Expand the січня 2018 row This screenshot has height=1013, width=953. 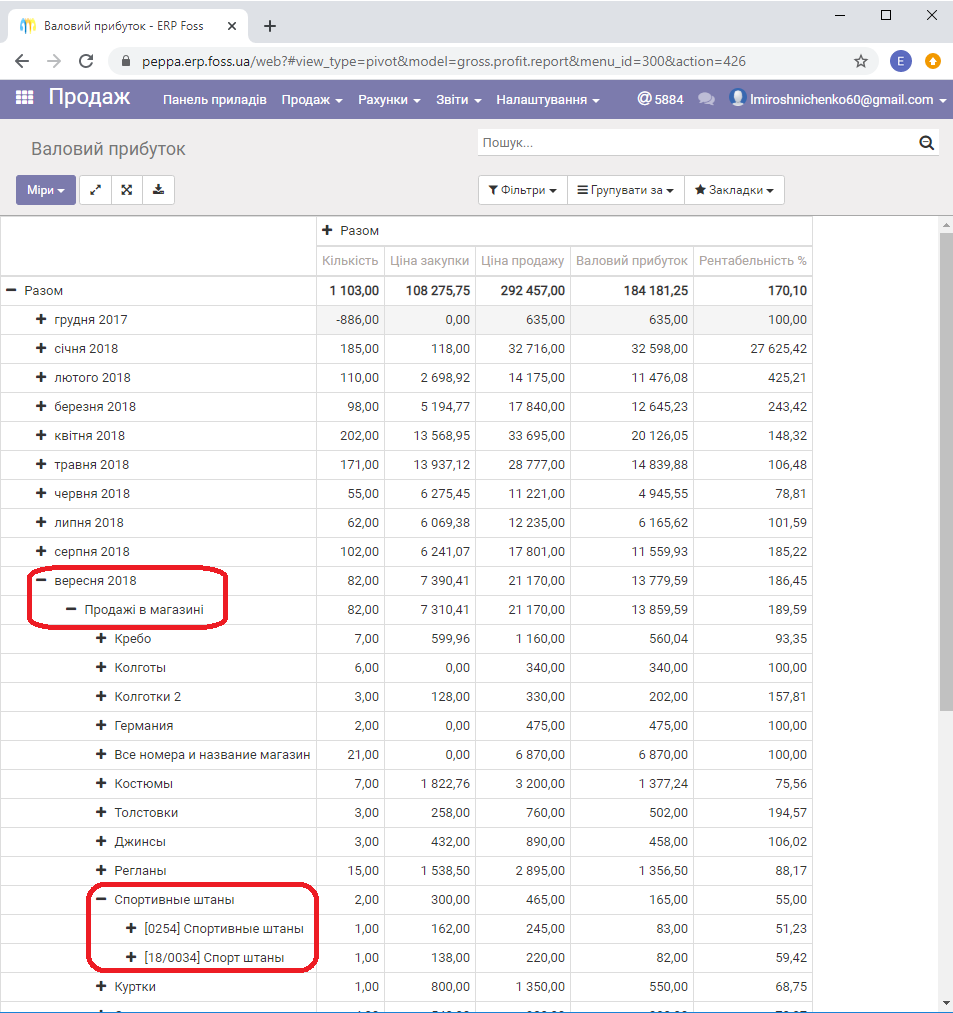tap(41, 348)
